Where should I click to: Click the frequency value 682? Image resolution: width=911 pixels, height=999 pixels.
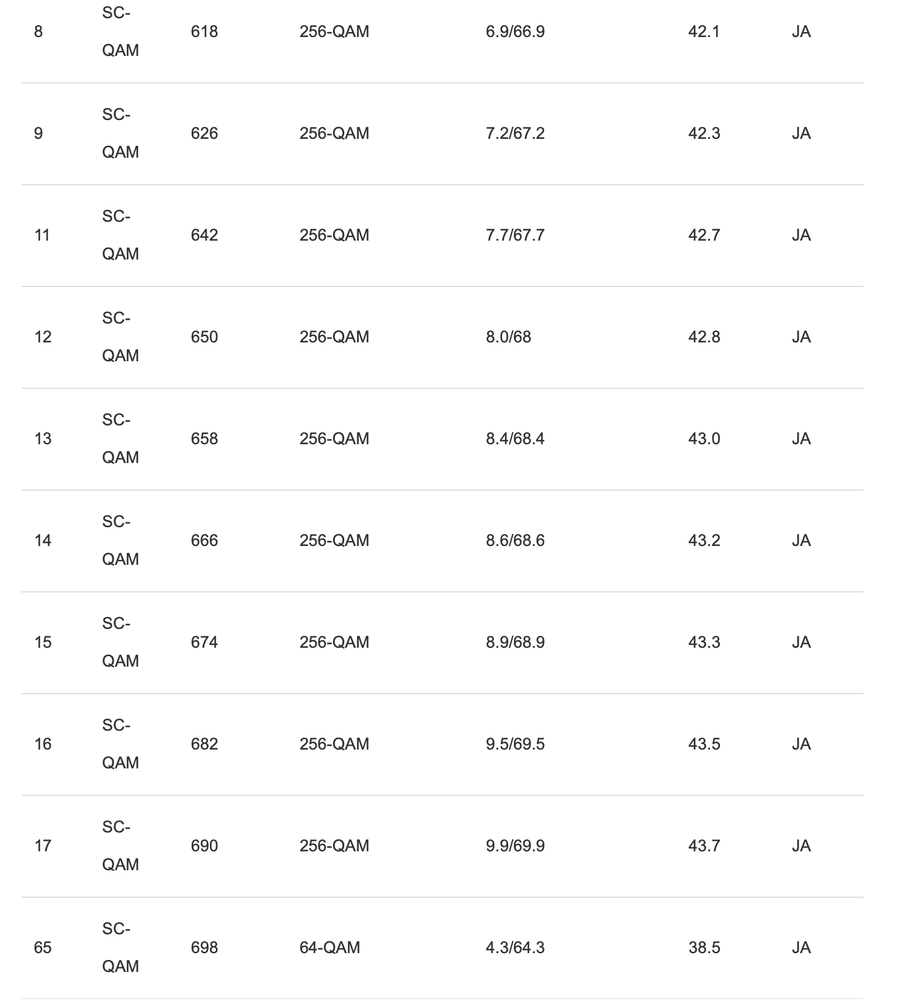(x=204, y=744)
